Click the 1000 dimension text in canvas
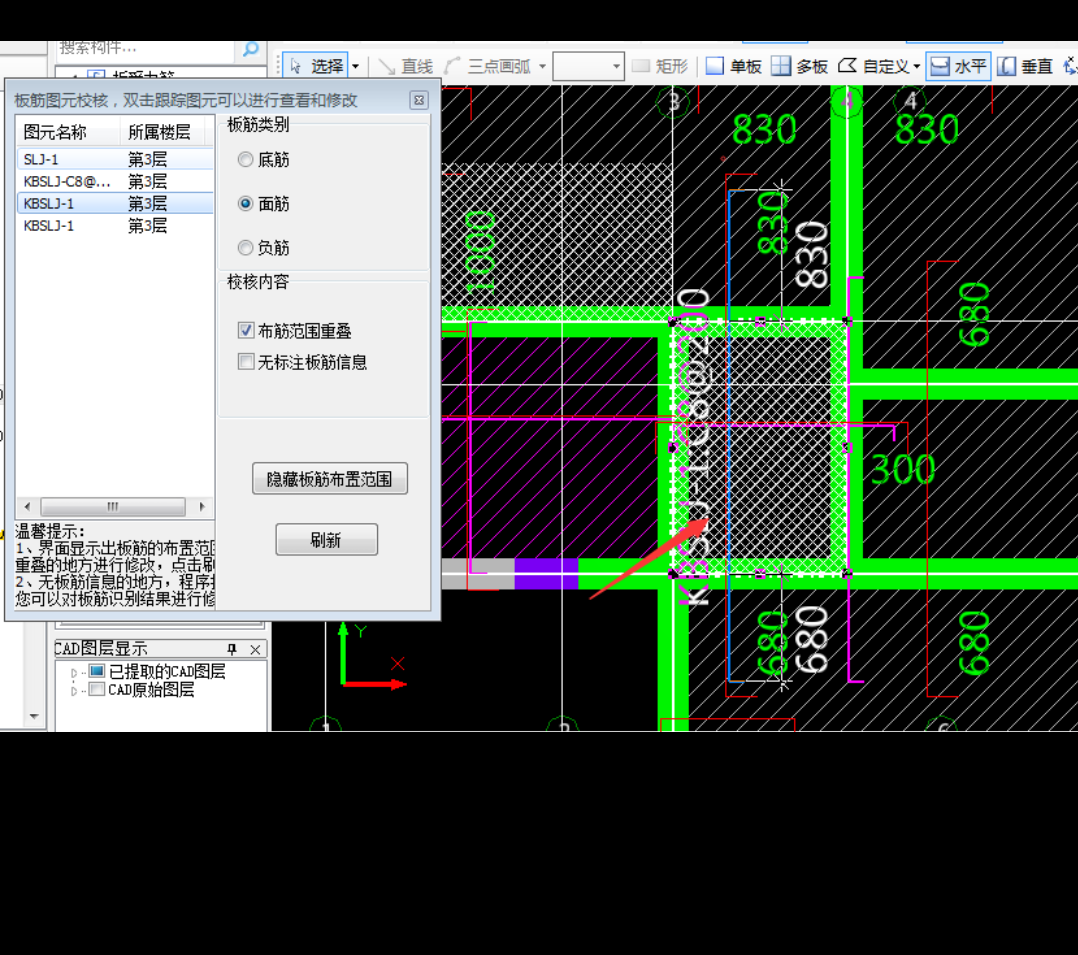This screenshot has height=955, width=1078. click(480, 252)
